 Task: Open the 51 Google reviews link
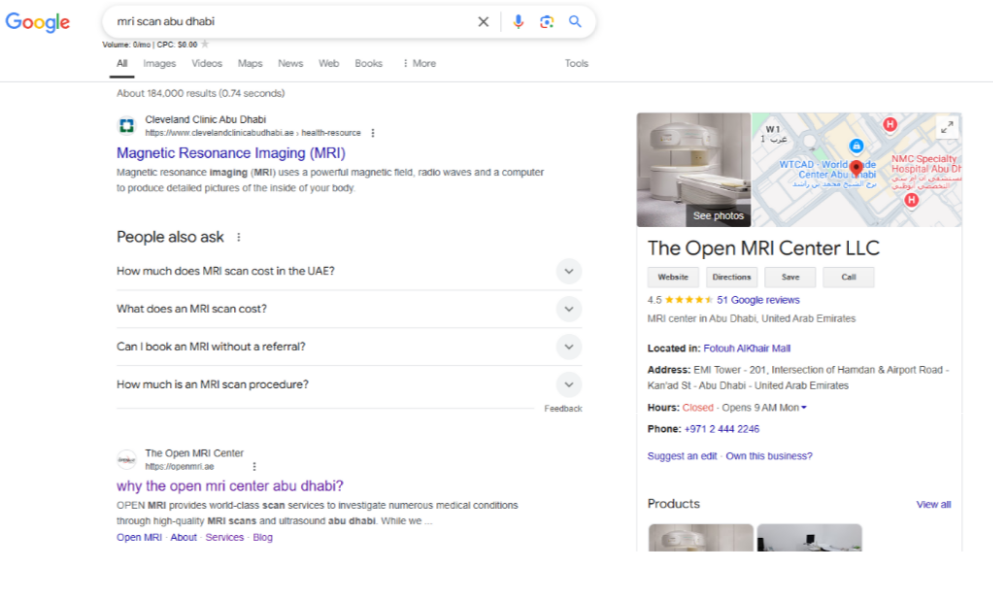coord(758,300)
